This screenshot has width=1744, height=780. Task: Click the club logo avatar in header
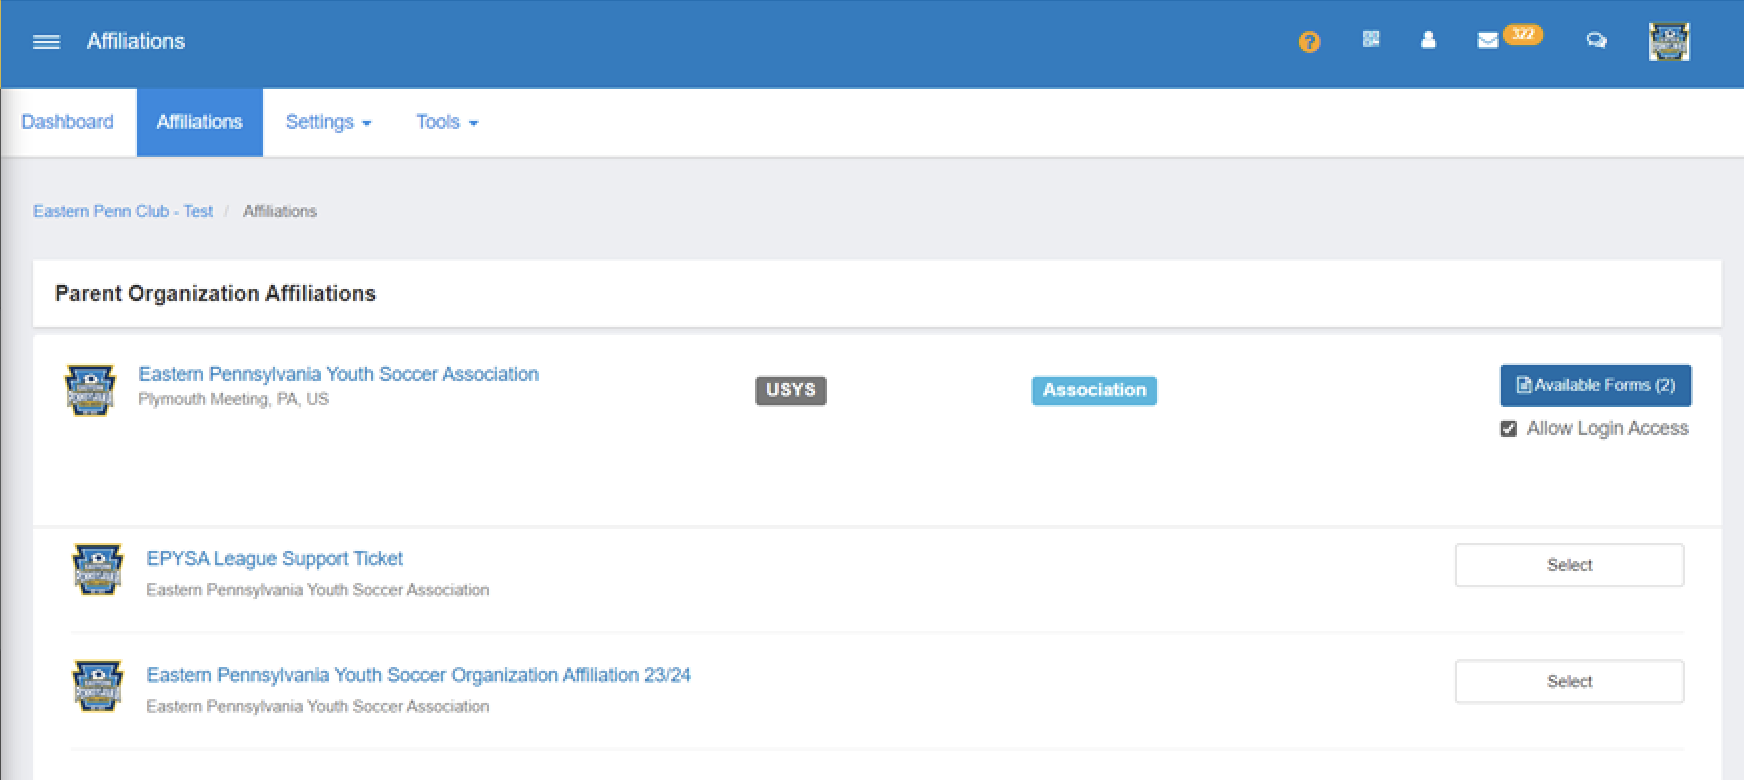pos(1669,42)
